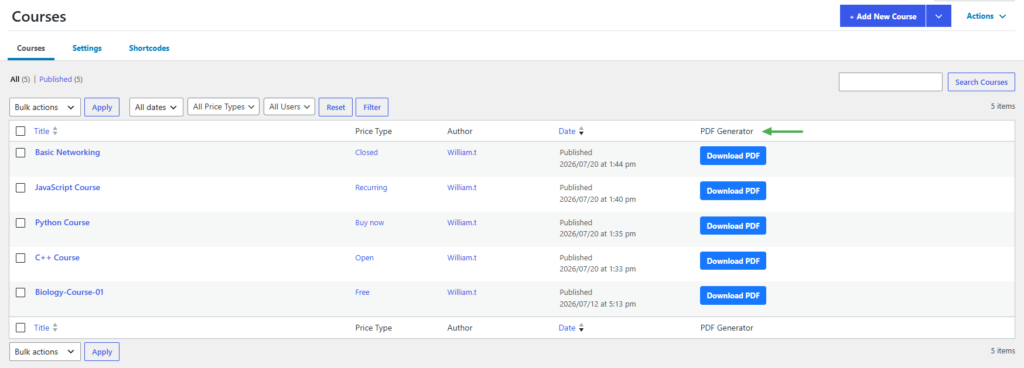Image resolution: width=1024 pixels, height=368 pixels.
Task: Open the JavaScript Course title link
Action: coord(67,187)
